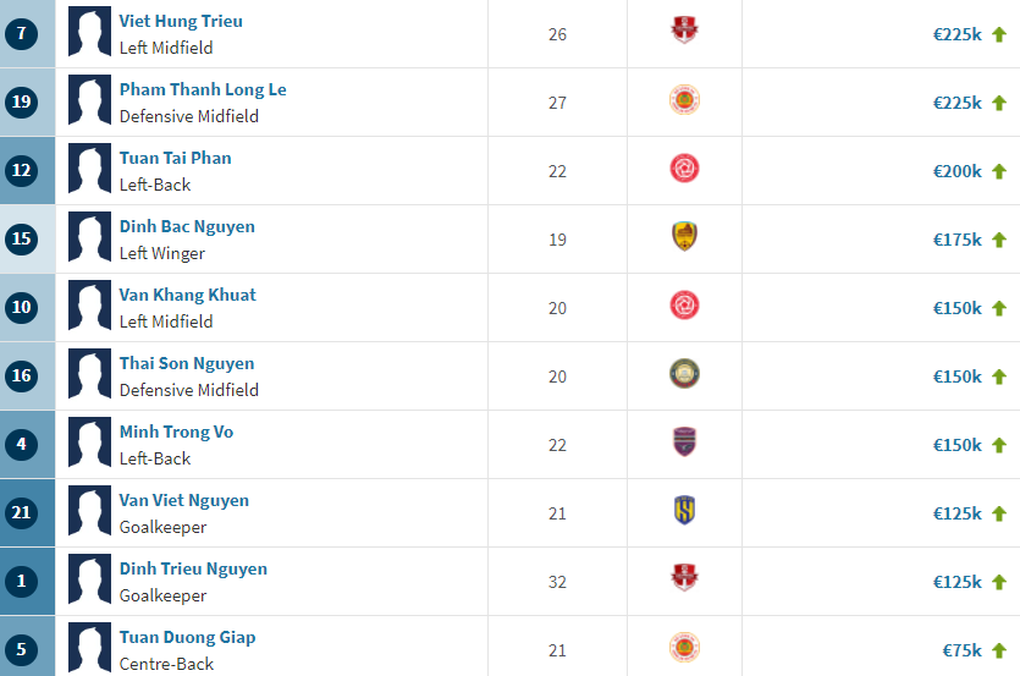Screen dimensions: 1020x676
Task: Click green up arrow next to €75k
Action: (x=998, y=651)
